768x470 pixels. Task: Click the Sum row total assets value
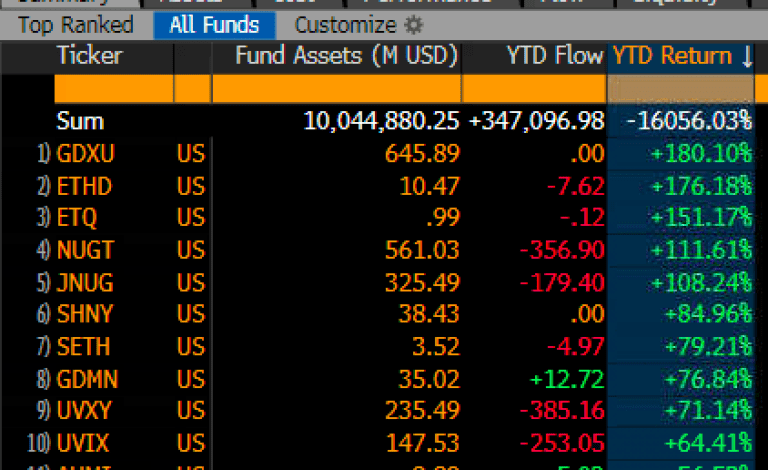point(381,122)
